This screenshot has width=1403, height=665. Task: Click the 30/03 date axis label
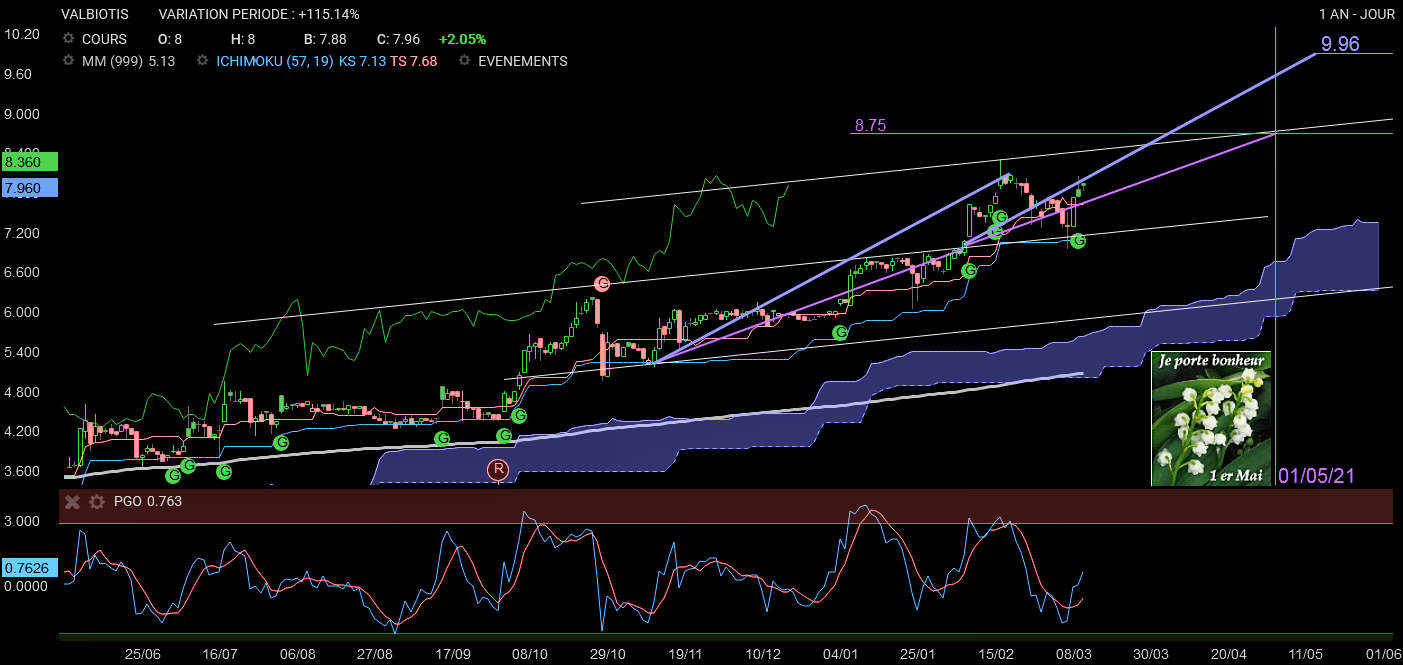click(1151, 654)
